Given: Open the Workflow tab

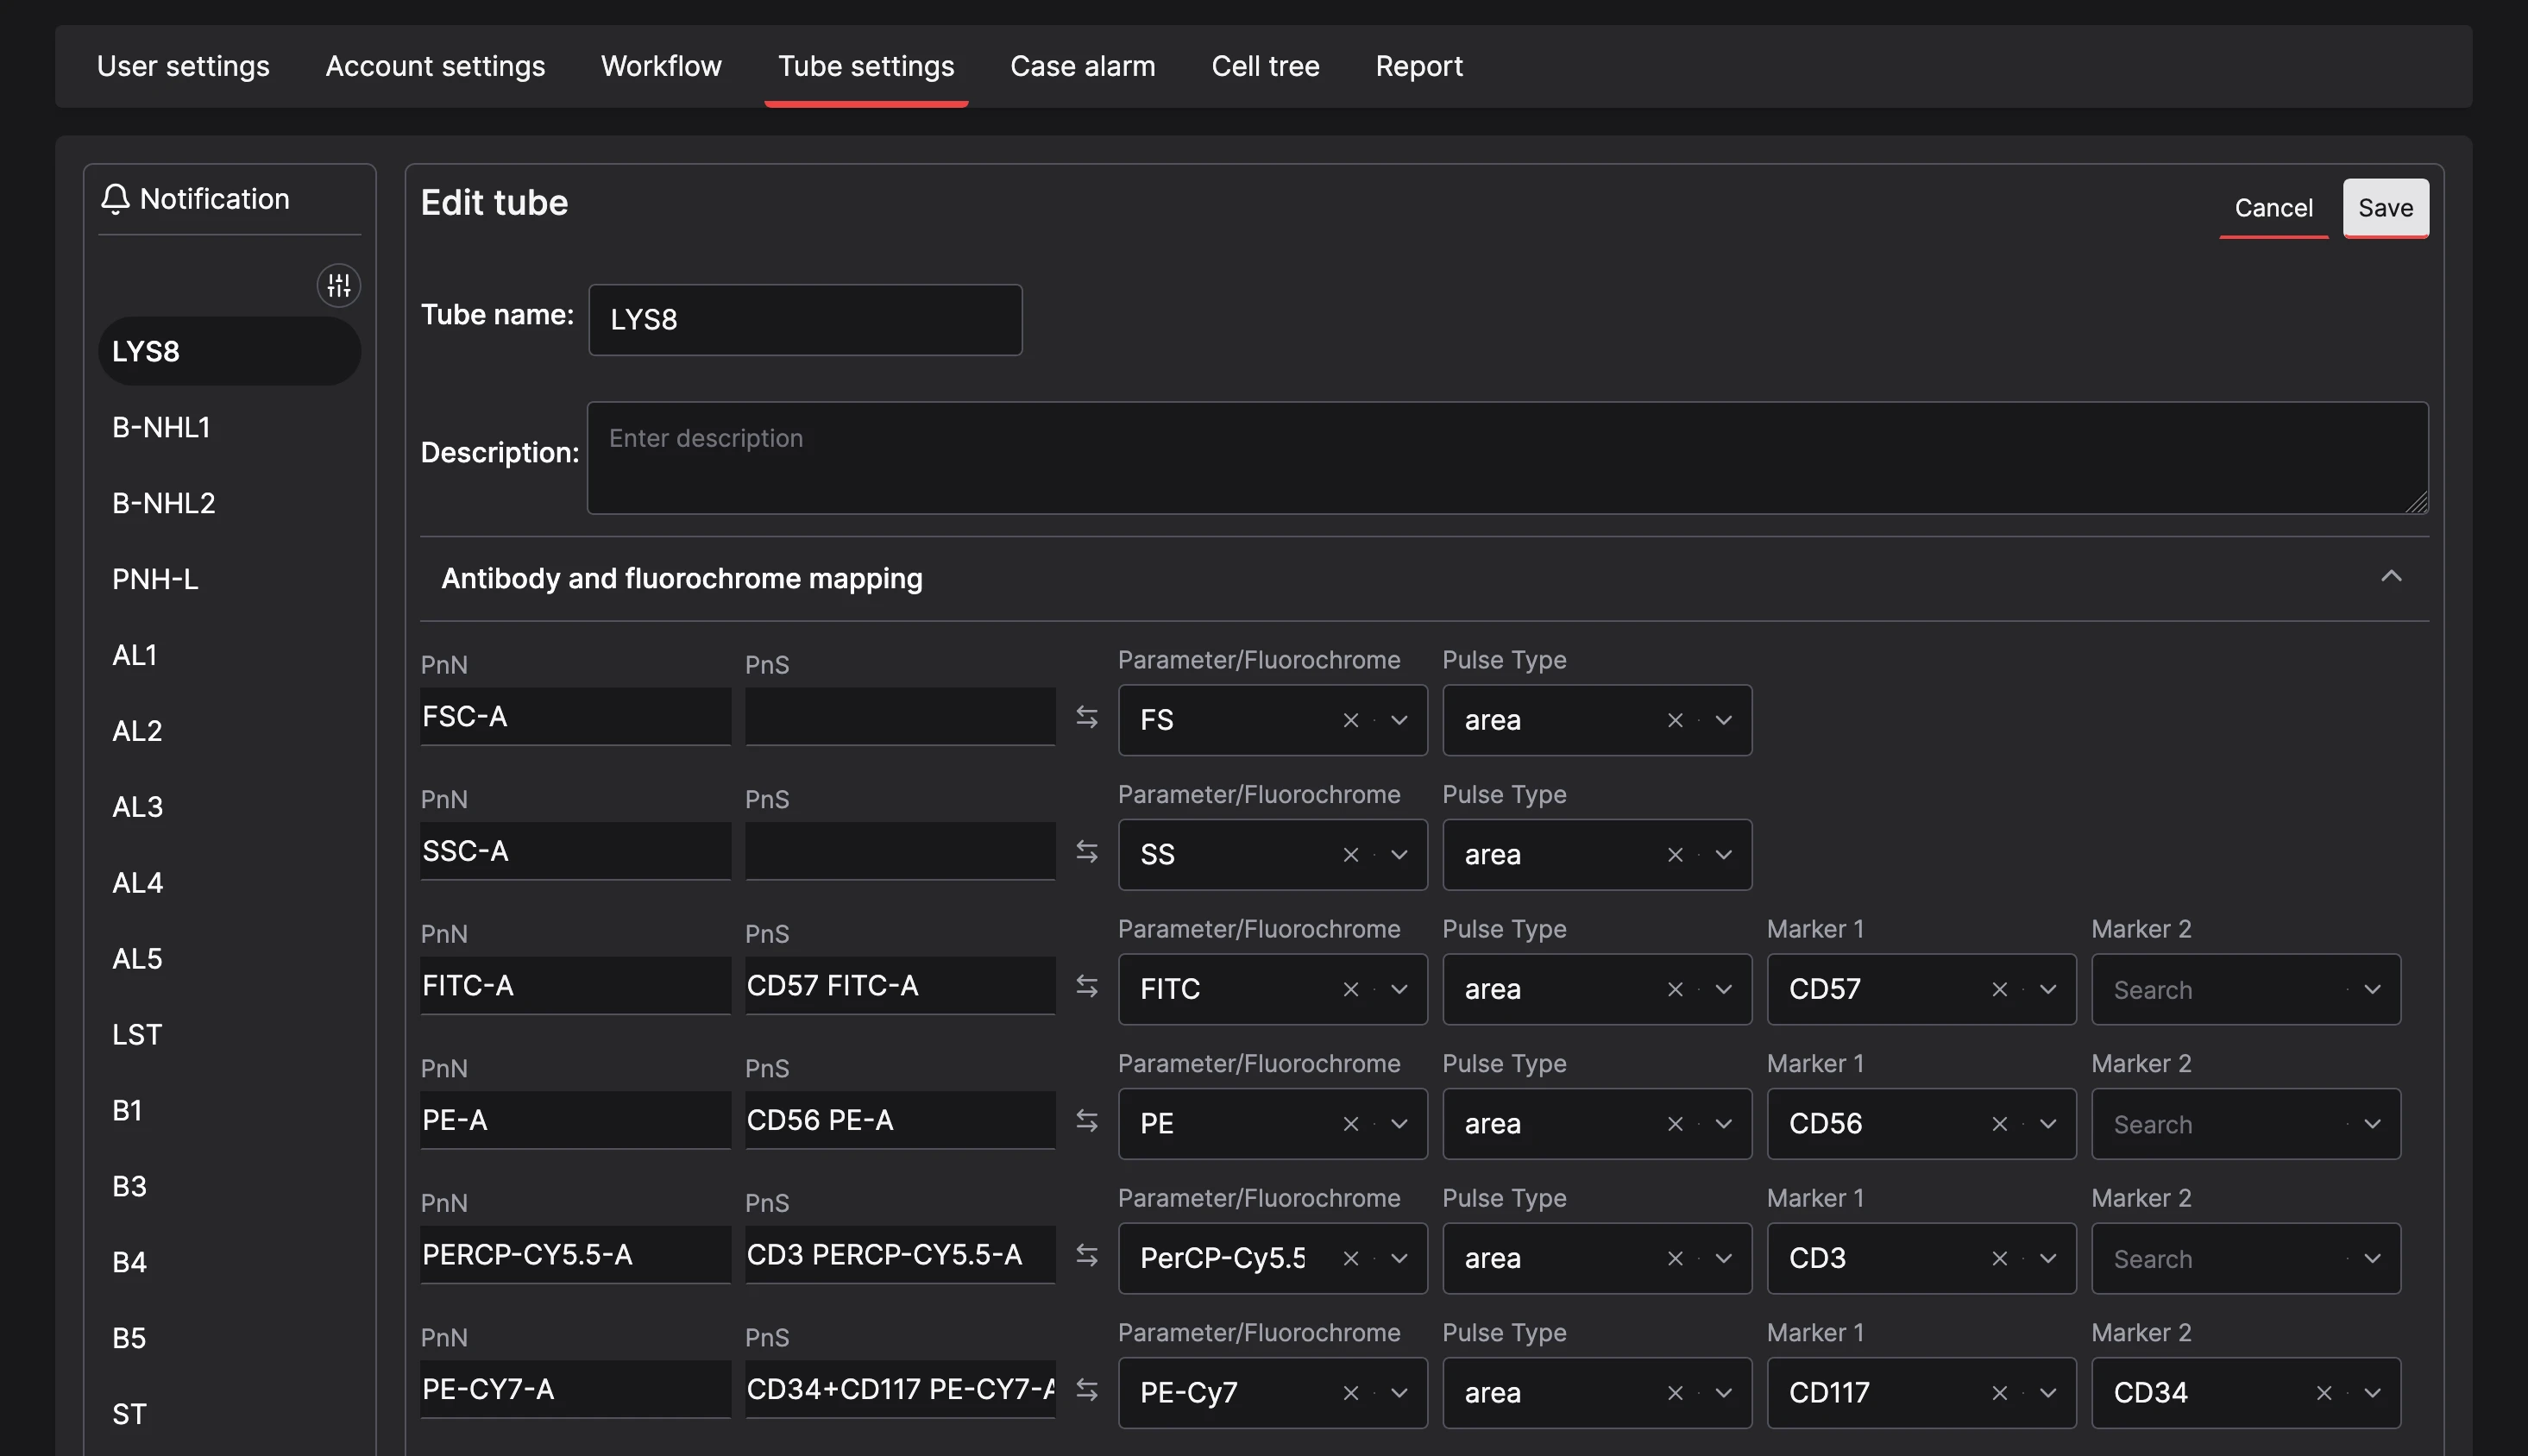Looking at the screenshot, I should 661,66.
